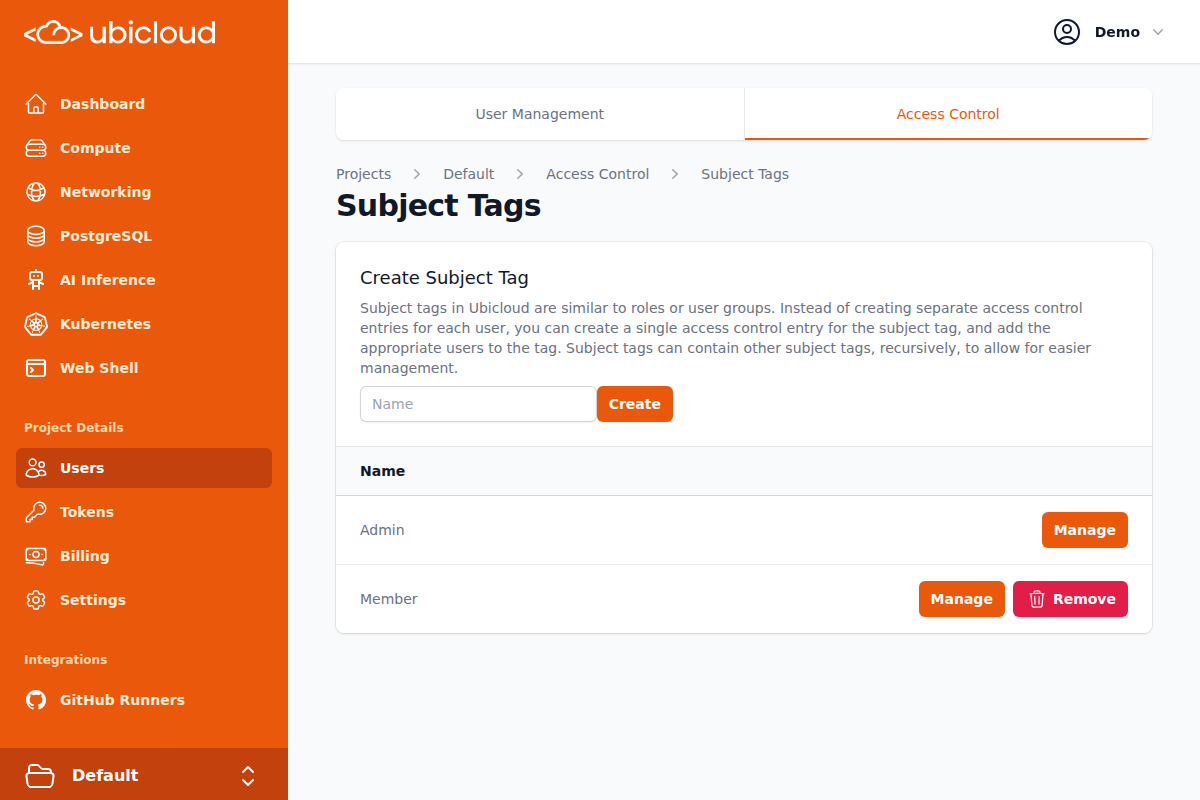
Task: Click Manage for the Member tag
Action: (x=962, y=599)
